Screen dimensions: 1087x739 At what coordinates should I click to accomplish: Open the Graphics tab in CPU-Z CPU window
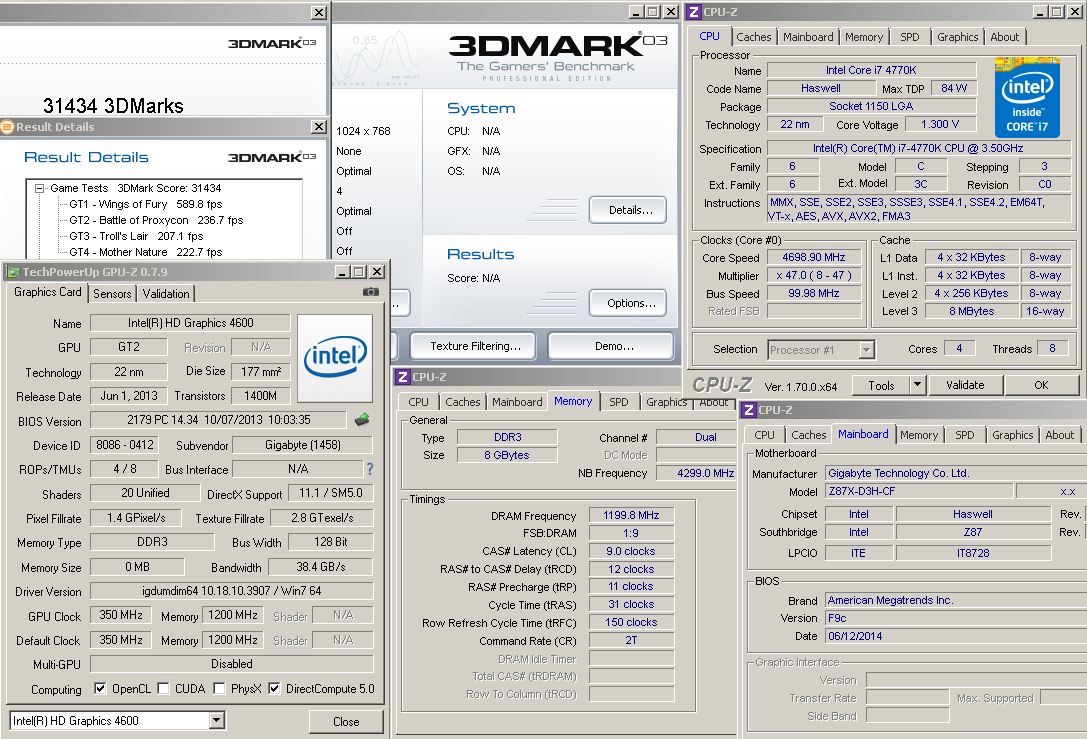(x=957, y=37)
